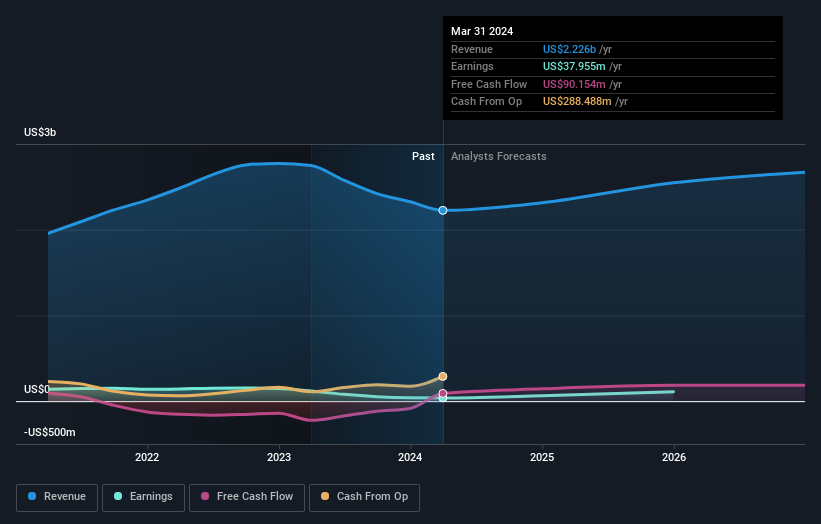The width and height of the screenshot is (821, 524).
Task: Click the orange Cash From Op data point
Action: pyautogui.click(x=443, y=376)
